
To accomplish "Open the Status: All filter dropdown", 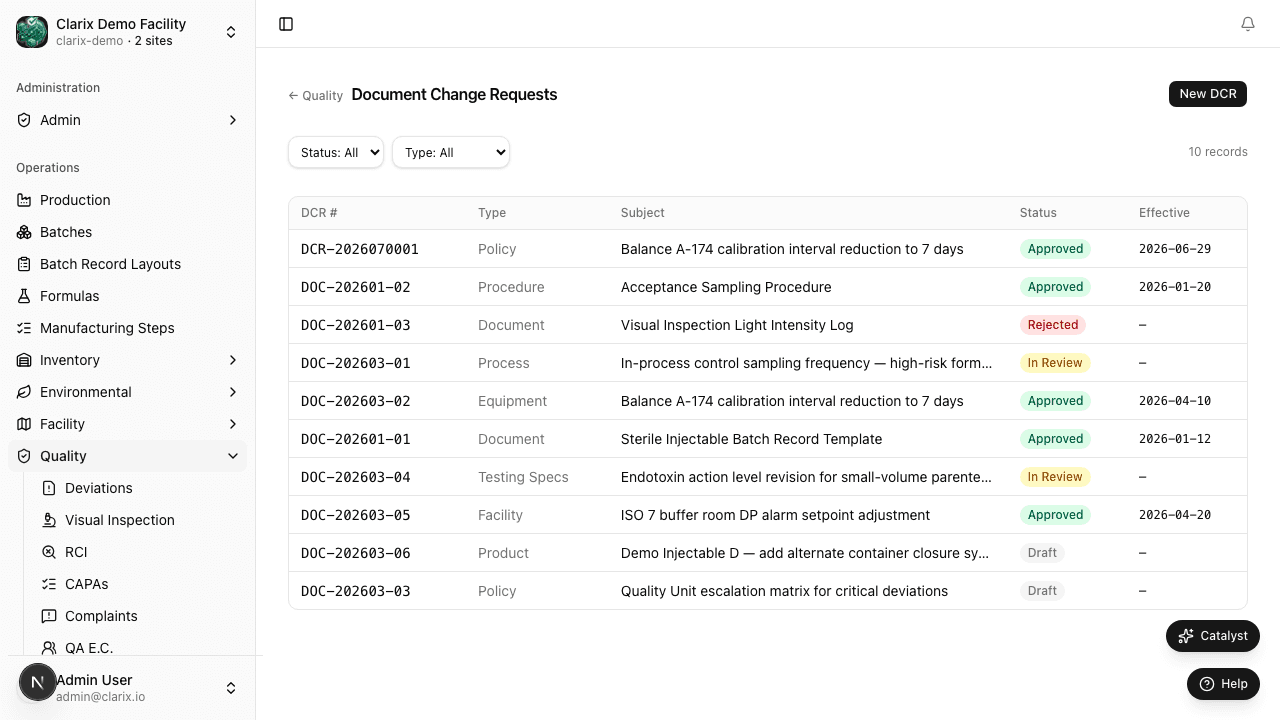I will [336, 152].
